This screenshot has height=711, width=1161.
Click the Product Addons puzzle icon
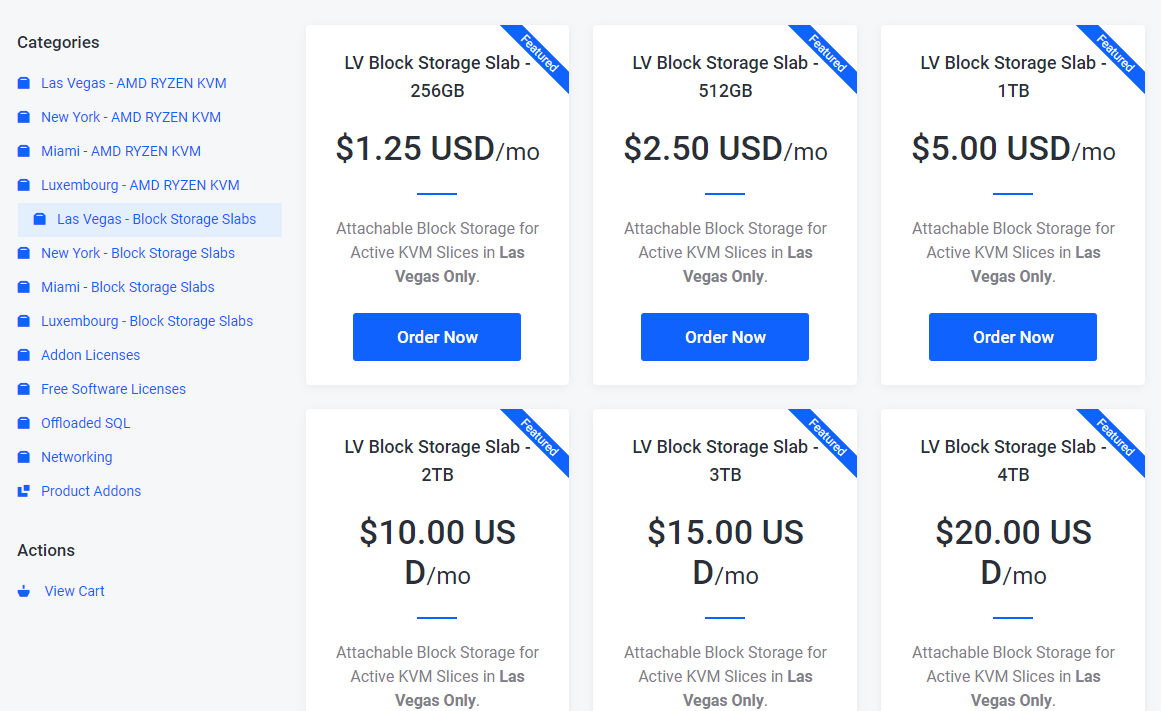24,491
